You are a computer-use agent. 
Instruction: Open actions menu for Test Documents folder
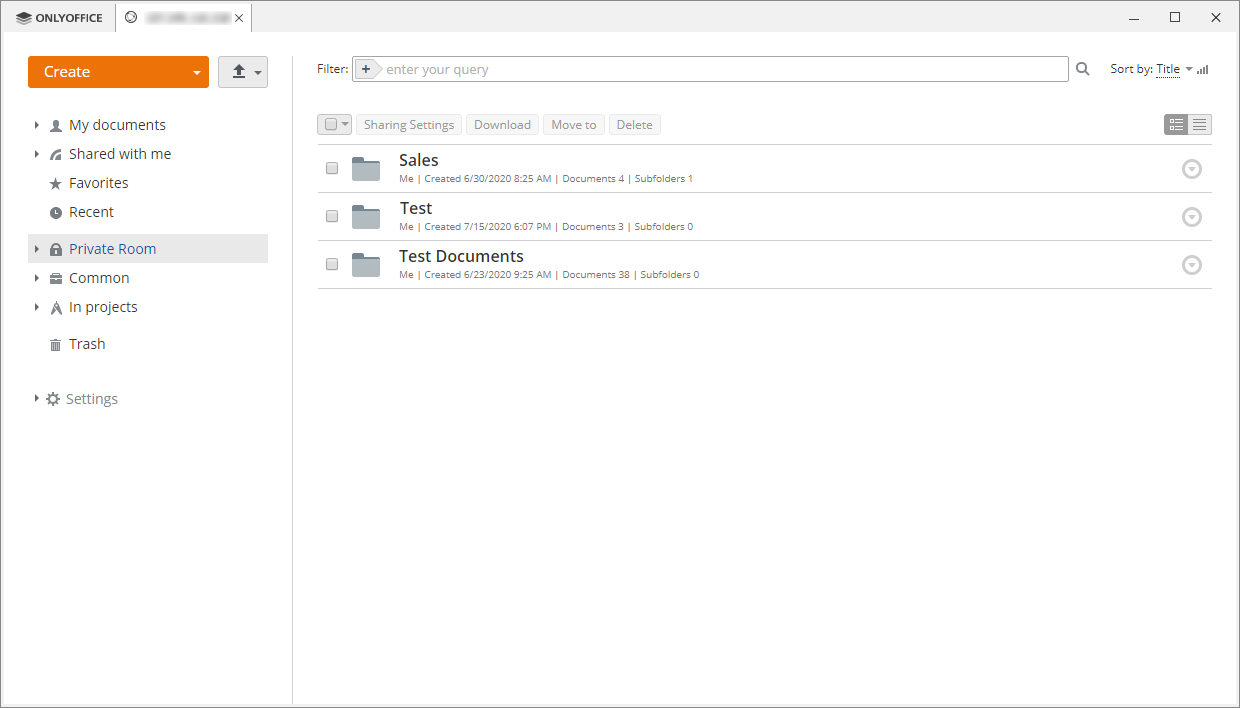click(x=1191, y=265)
